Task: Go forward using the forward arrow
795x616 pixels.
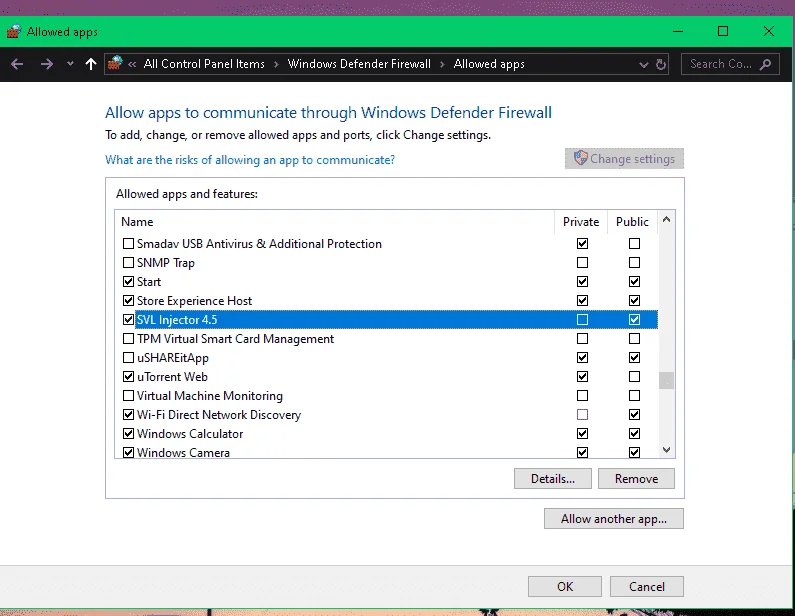Action: [x=47, y=64]
